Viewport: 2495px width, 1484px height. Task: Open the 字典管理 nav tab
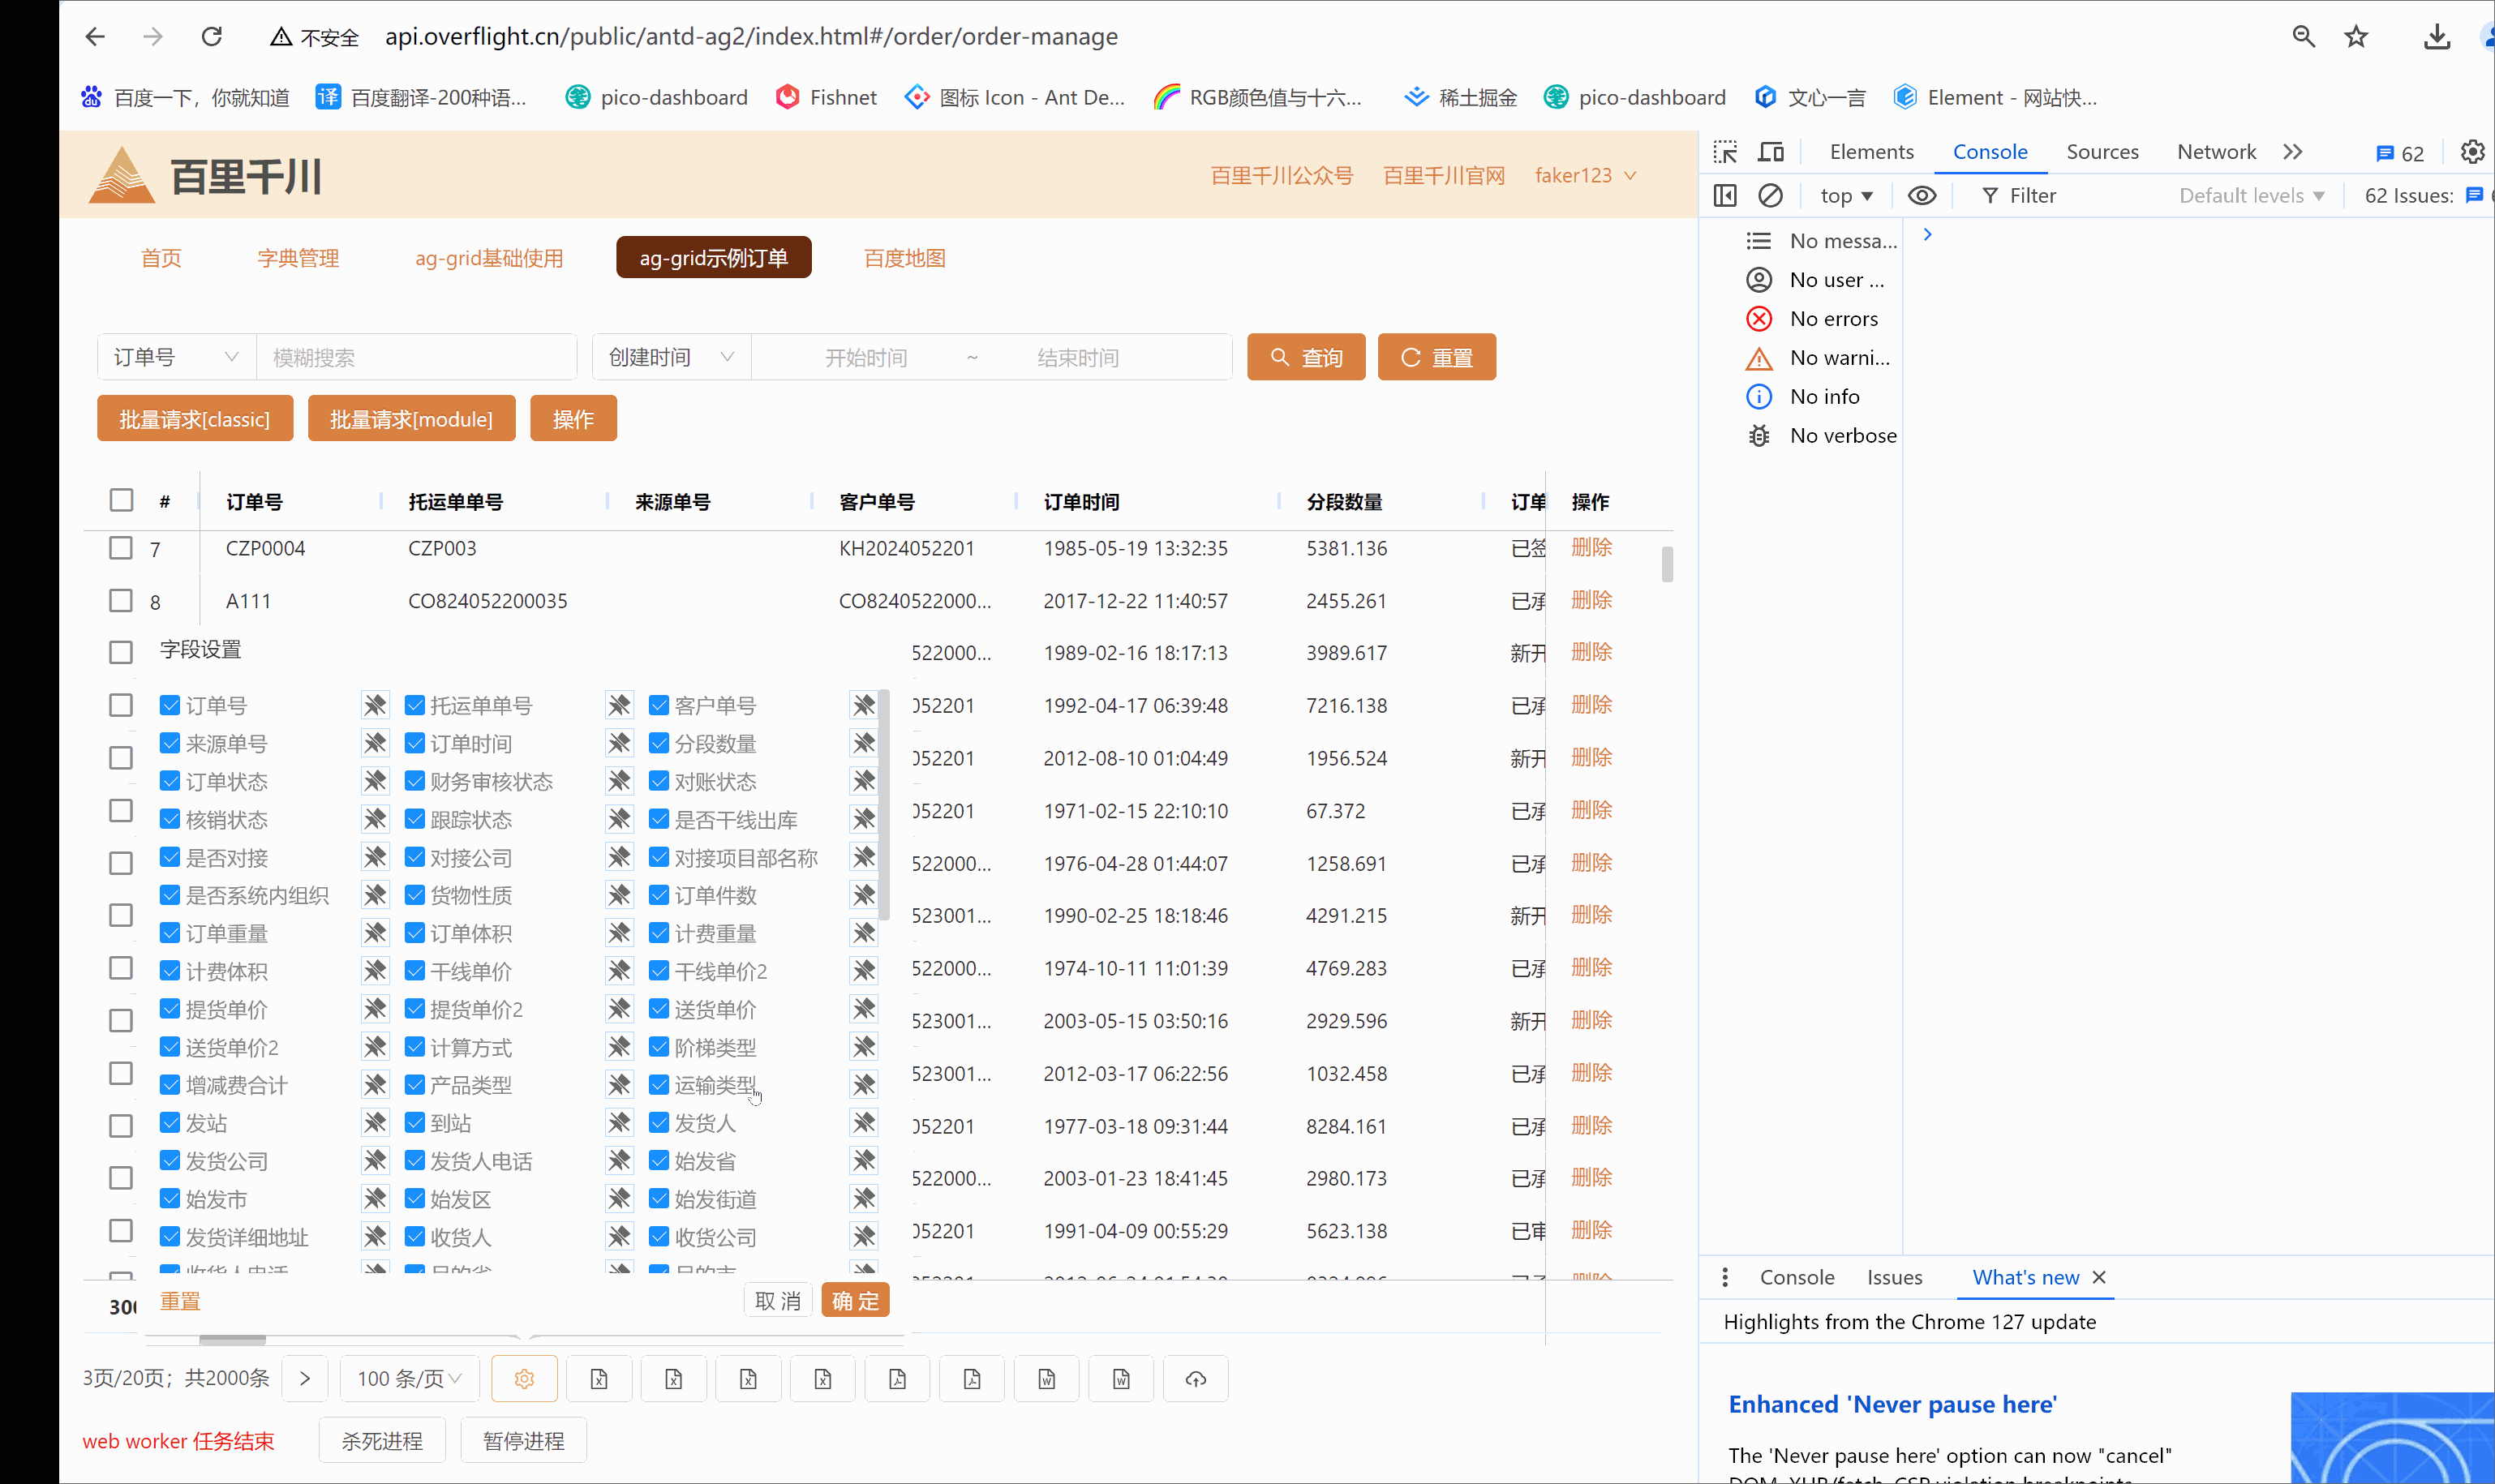point(298,258)
